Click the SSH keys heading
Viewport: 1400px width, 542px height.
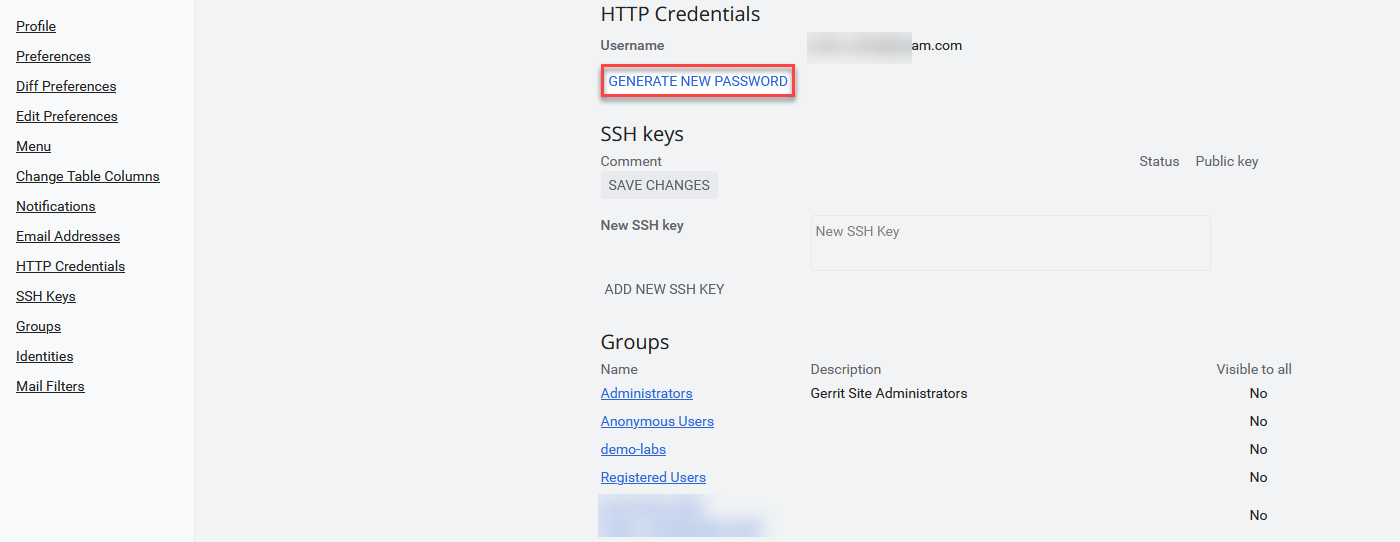tap(642, 134)
